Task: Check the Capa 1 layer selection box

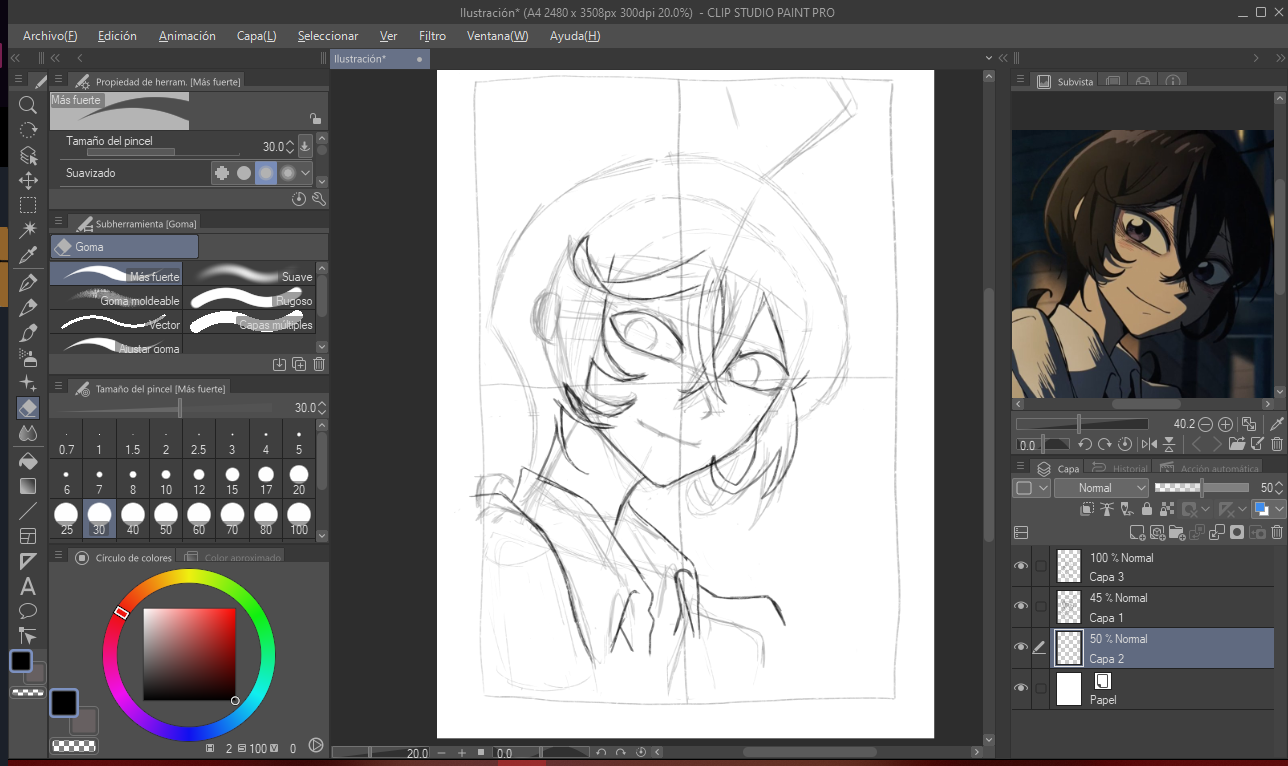Action: click(x=1041, y=606)
